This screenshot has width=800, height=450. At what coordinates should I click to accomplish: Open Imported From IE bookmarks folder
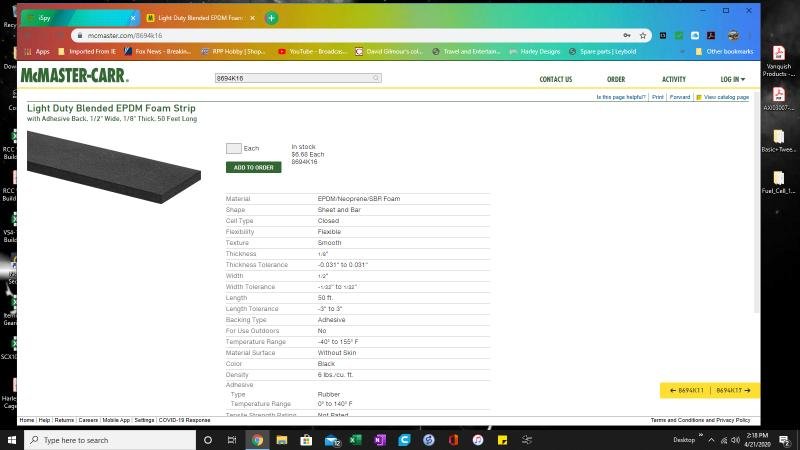pos(87,52)
